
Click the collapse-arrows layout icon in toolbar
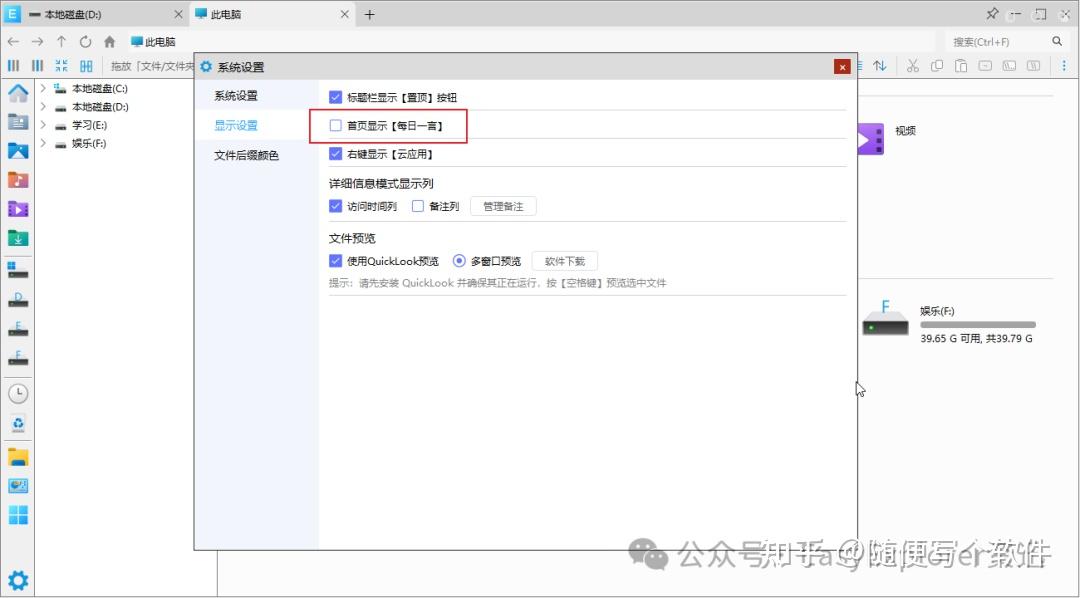61,66
